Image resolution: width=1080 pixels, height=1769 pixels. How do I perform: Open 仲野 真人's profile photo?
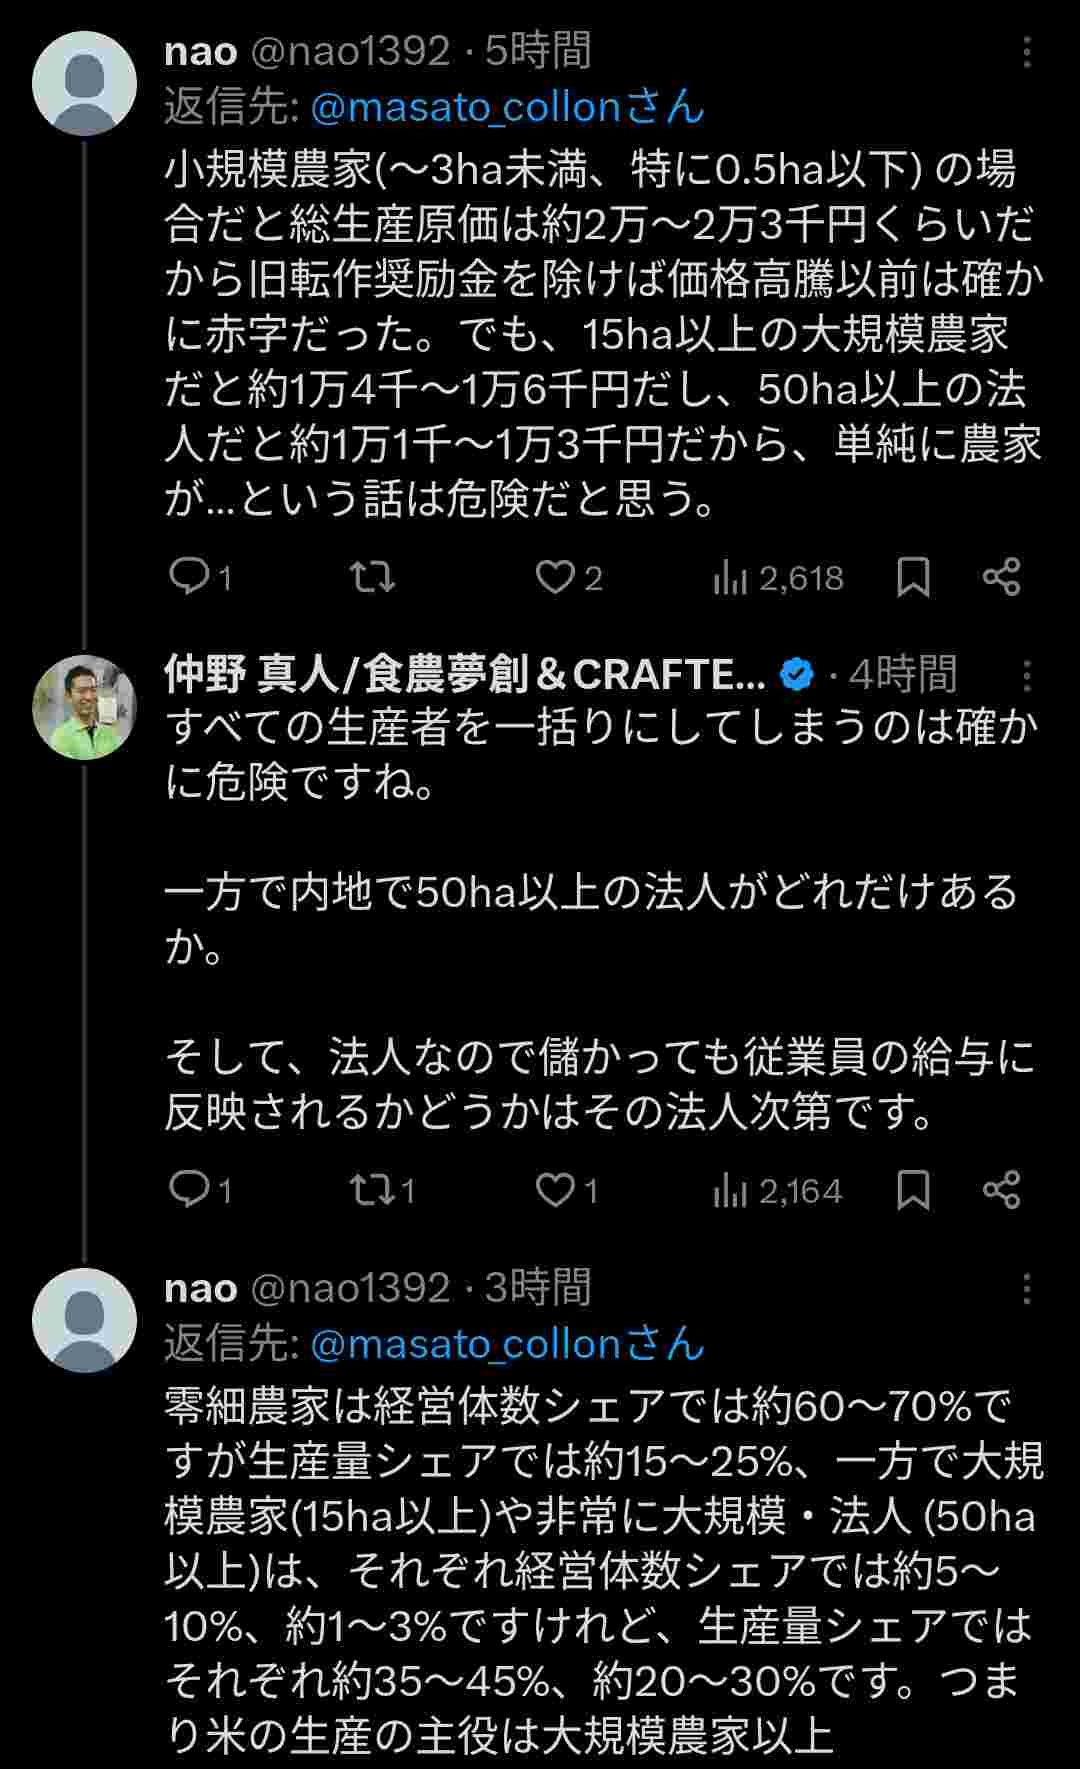pyautogui.click(x=85, y=707)
